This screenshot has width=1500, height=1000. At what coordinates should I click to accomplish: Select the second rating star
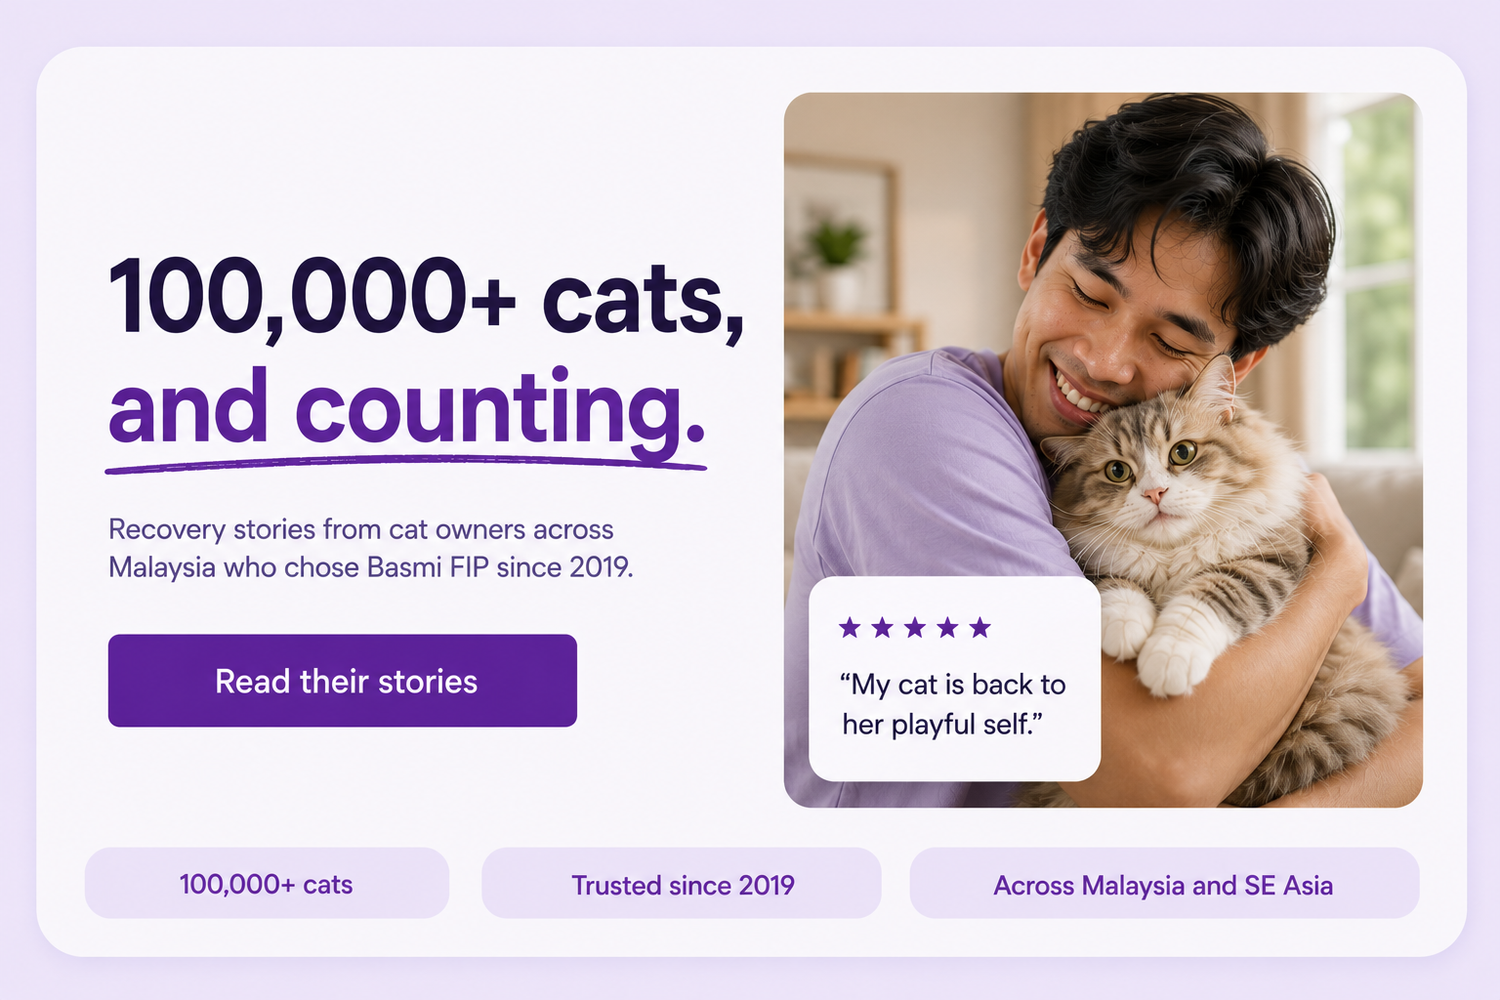tap(882, 627)
